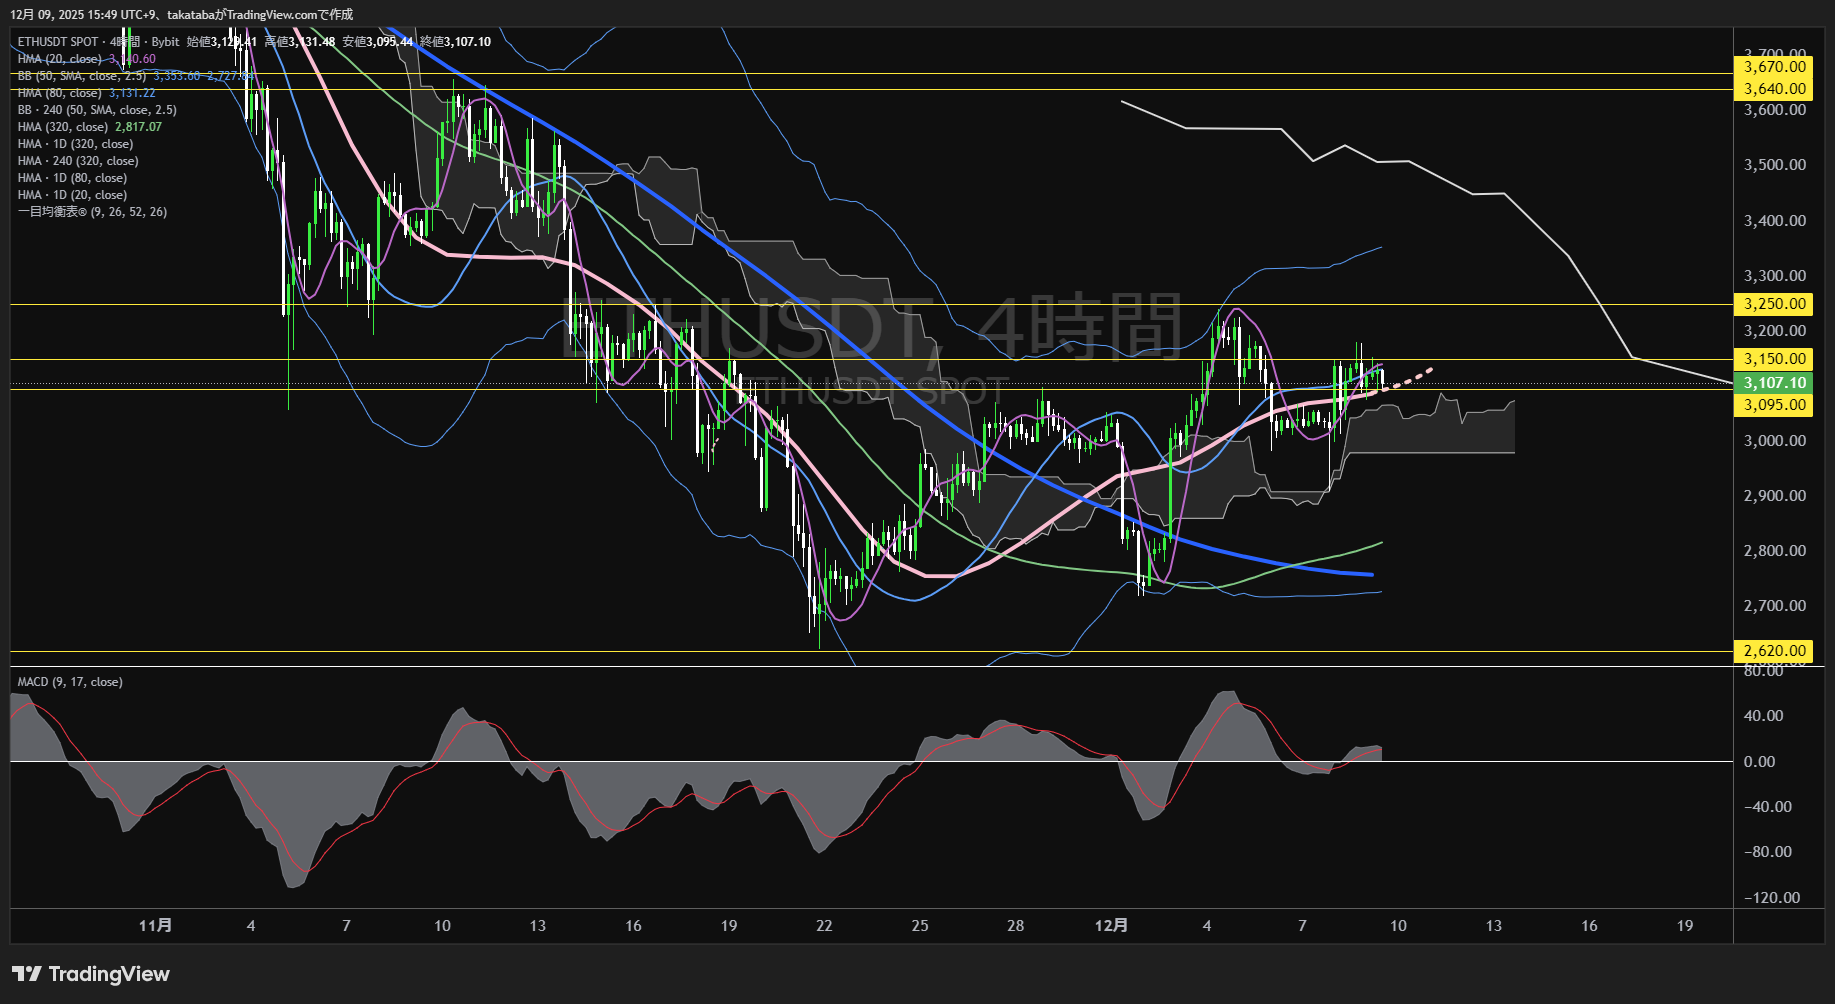Click the yellow 3,095.00 price label
This screenshot has width=1835, height=1004.
(x=1775, y=405)
